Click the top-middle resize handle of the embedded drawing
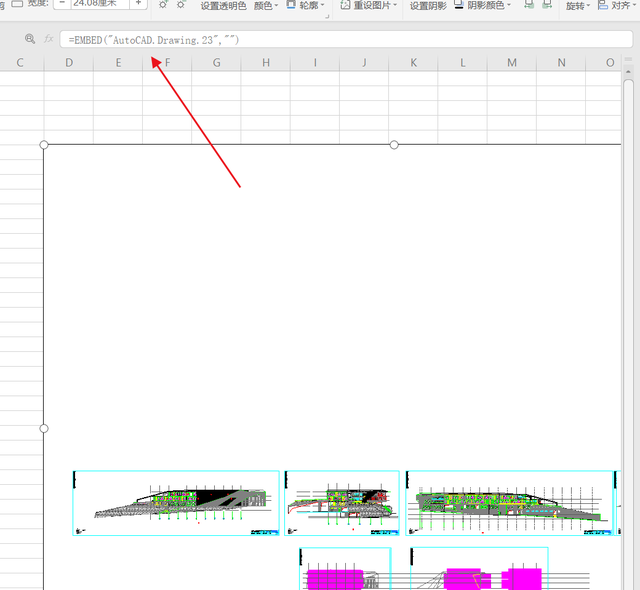Screen dimensions: 640x590 tap(394, 144)
